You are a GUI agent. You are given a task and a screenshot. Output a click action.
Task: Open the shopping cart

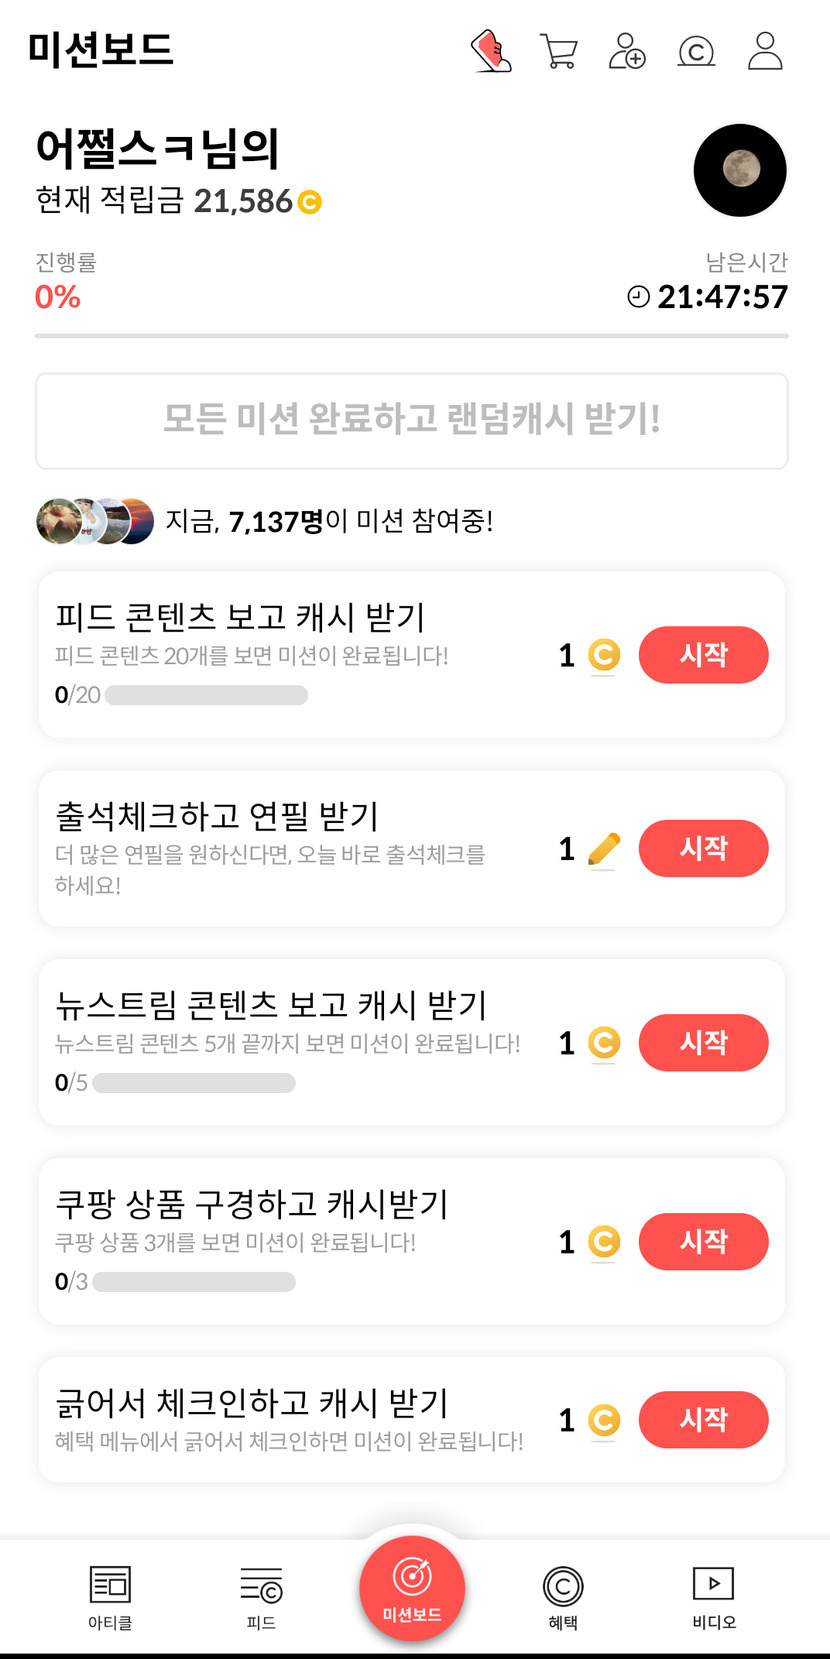559,51
